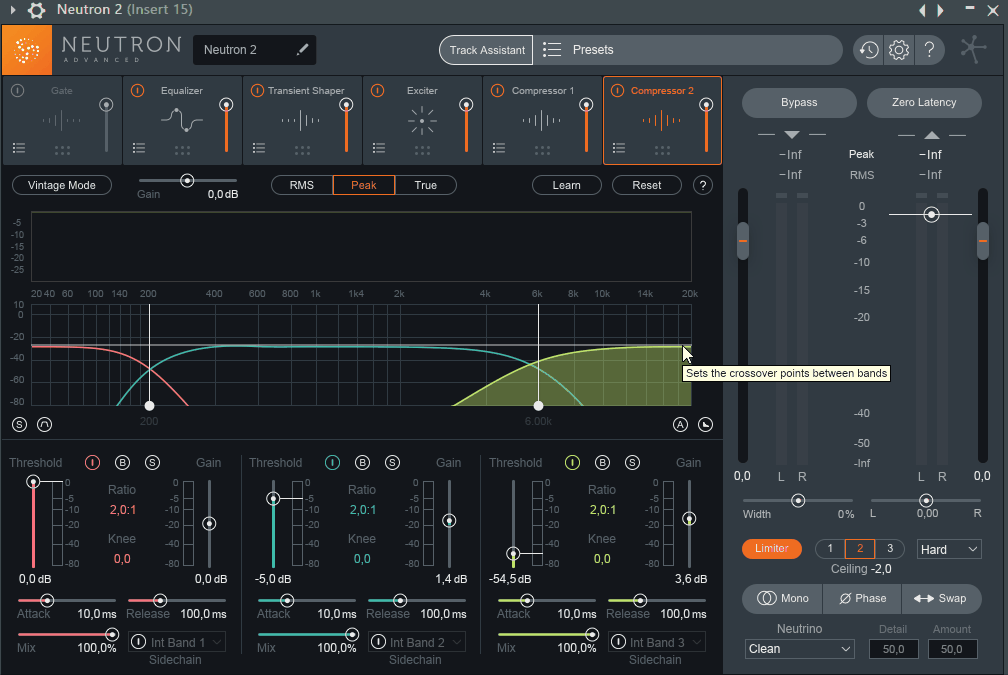
Task: Adjust the compressor Gain slider handle
Action: pos(187,181)
